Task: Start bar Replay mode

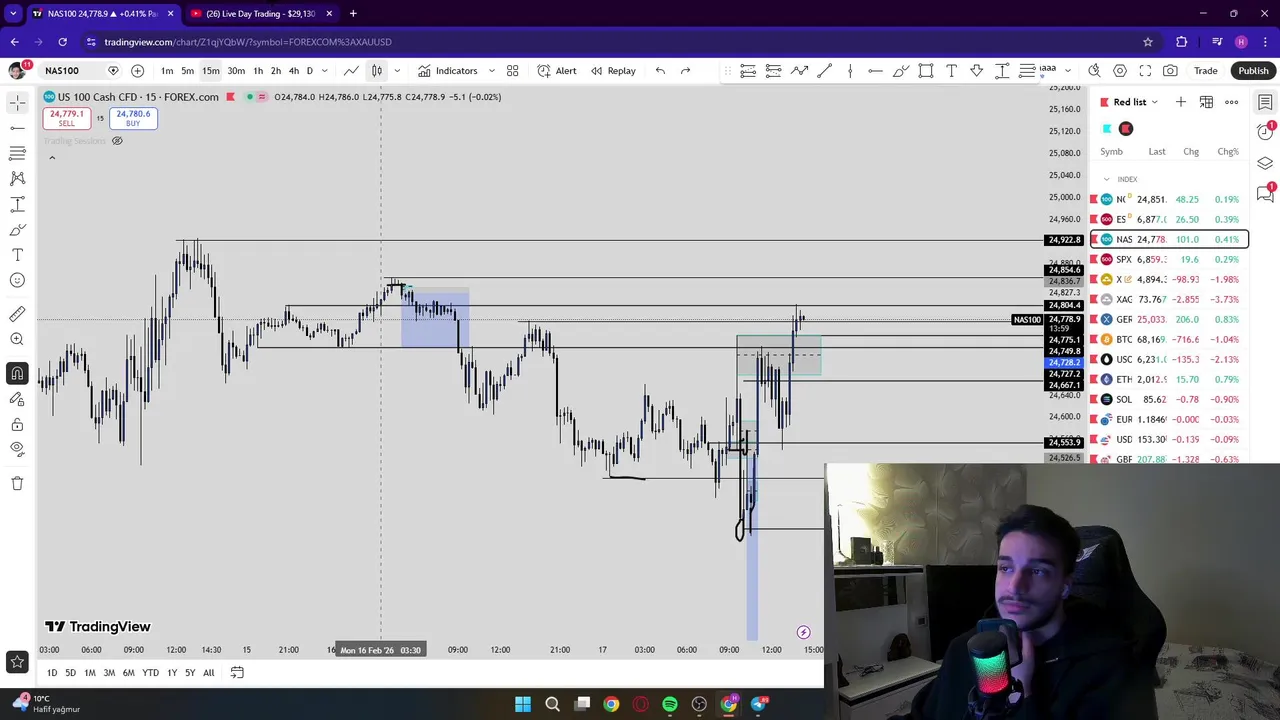Action: [x=613, y=71]
